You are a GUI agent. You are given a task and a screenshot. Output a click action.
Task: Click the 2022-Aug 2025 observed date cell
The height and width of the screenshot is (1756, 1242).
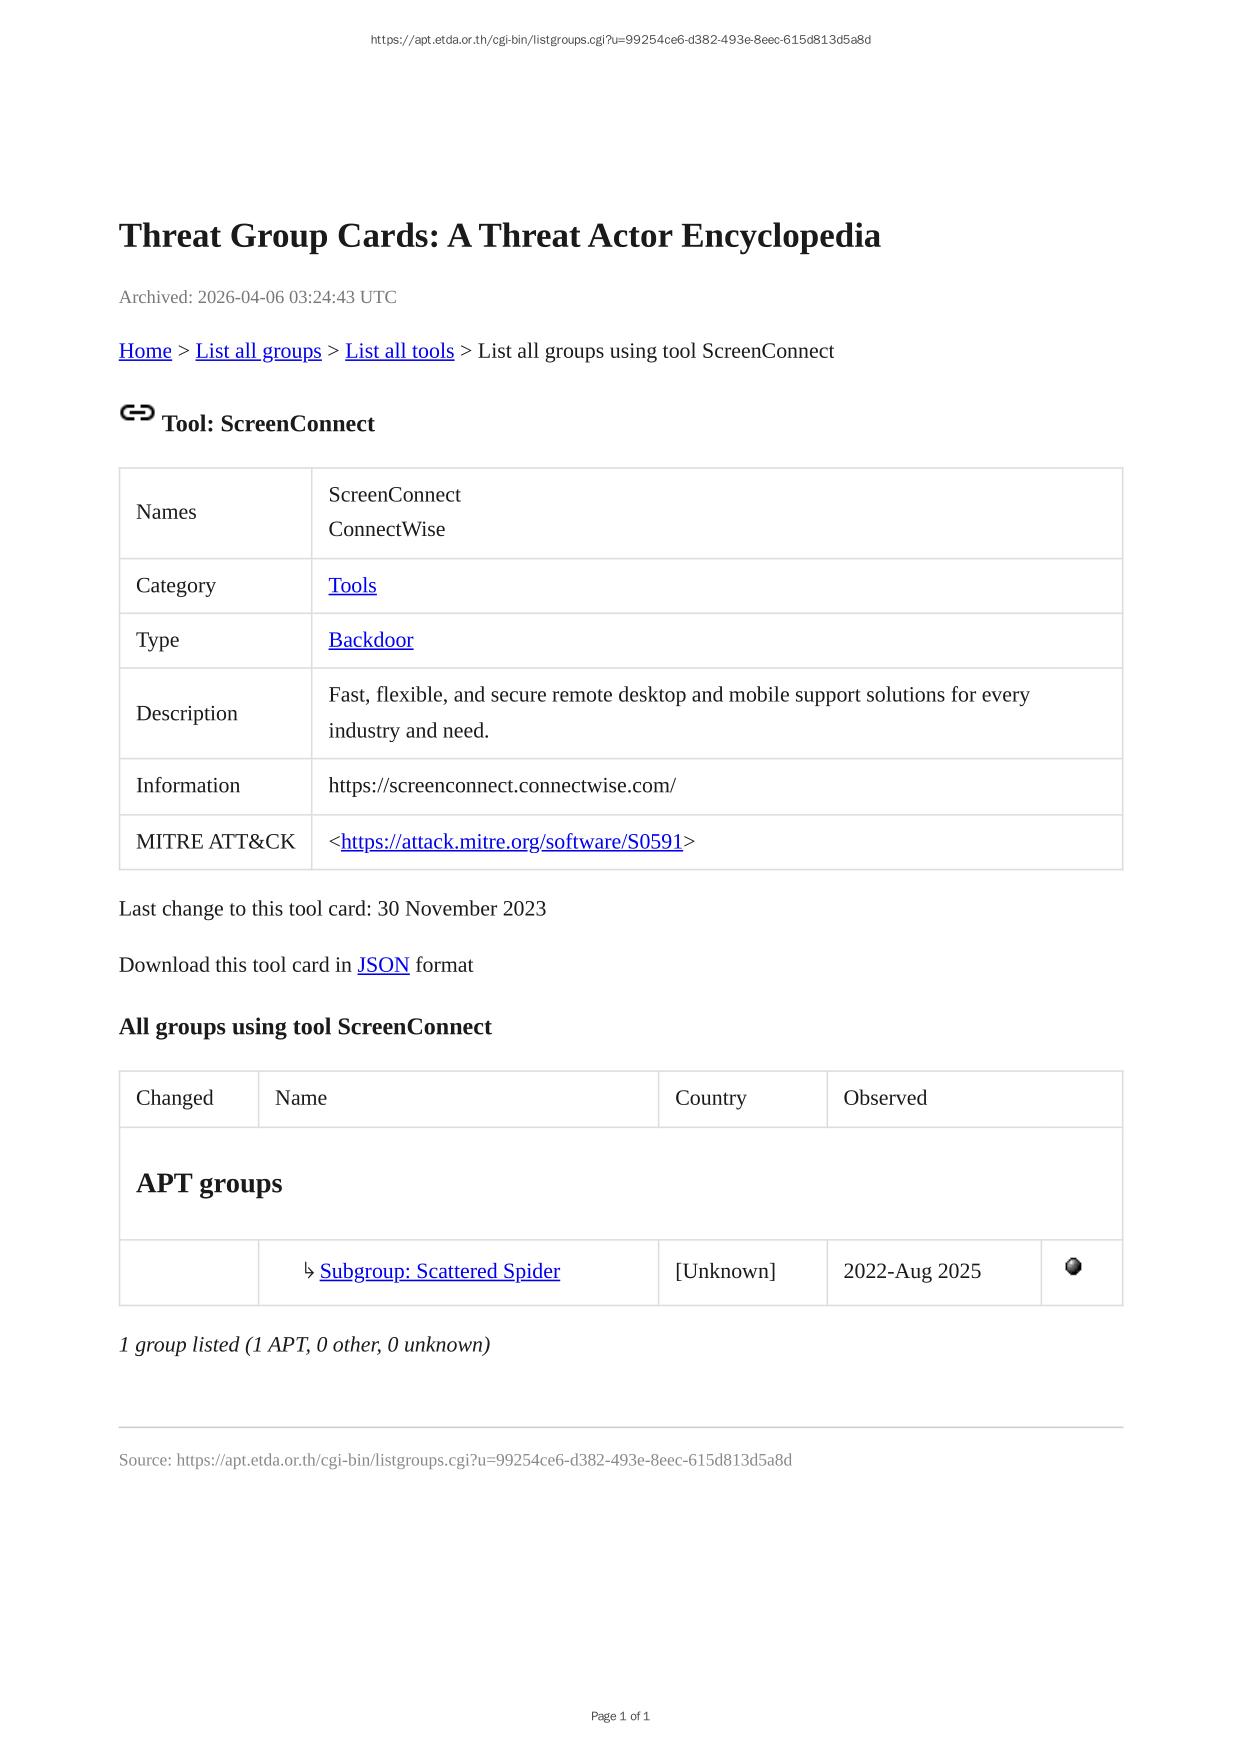(x=911, y=1271)
